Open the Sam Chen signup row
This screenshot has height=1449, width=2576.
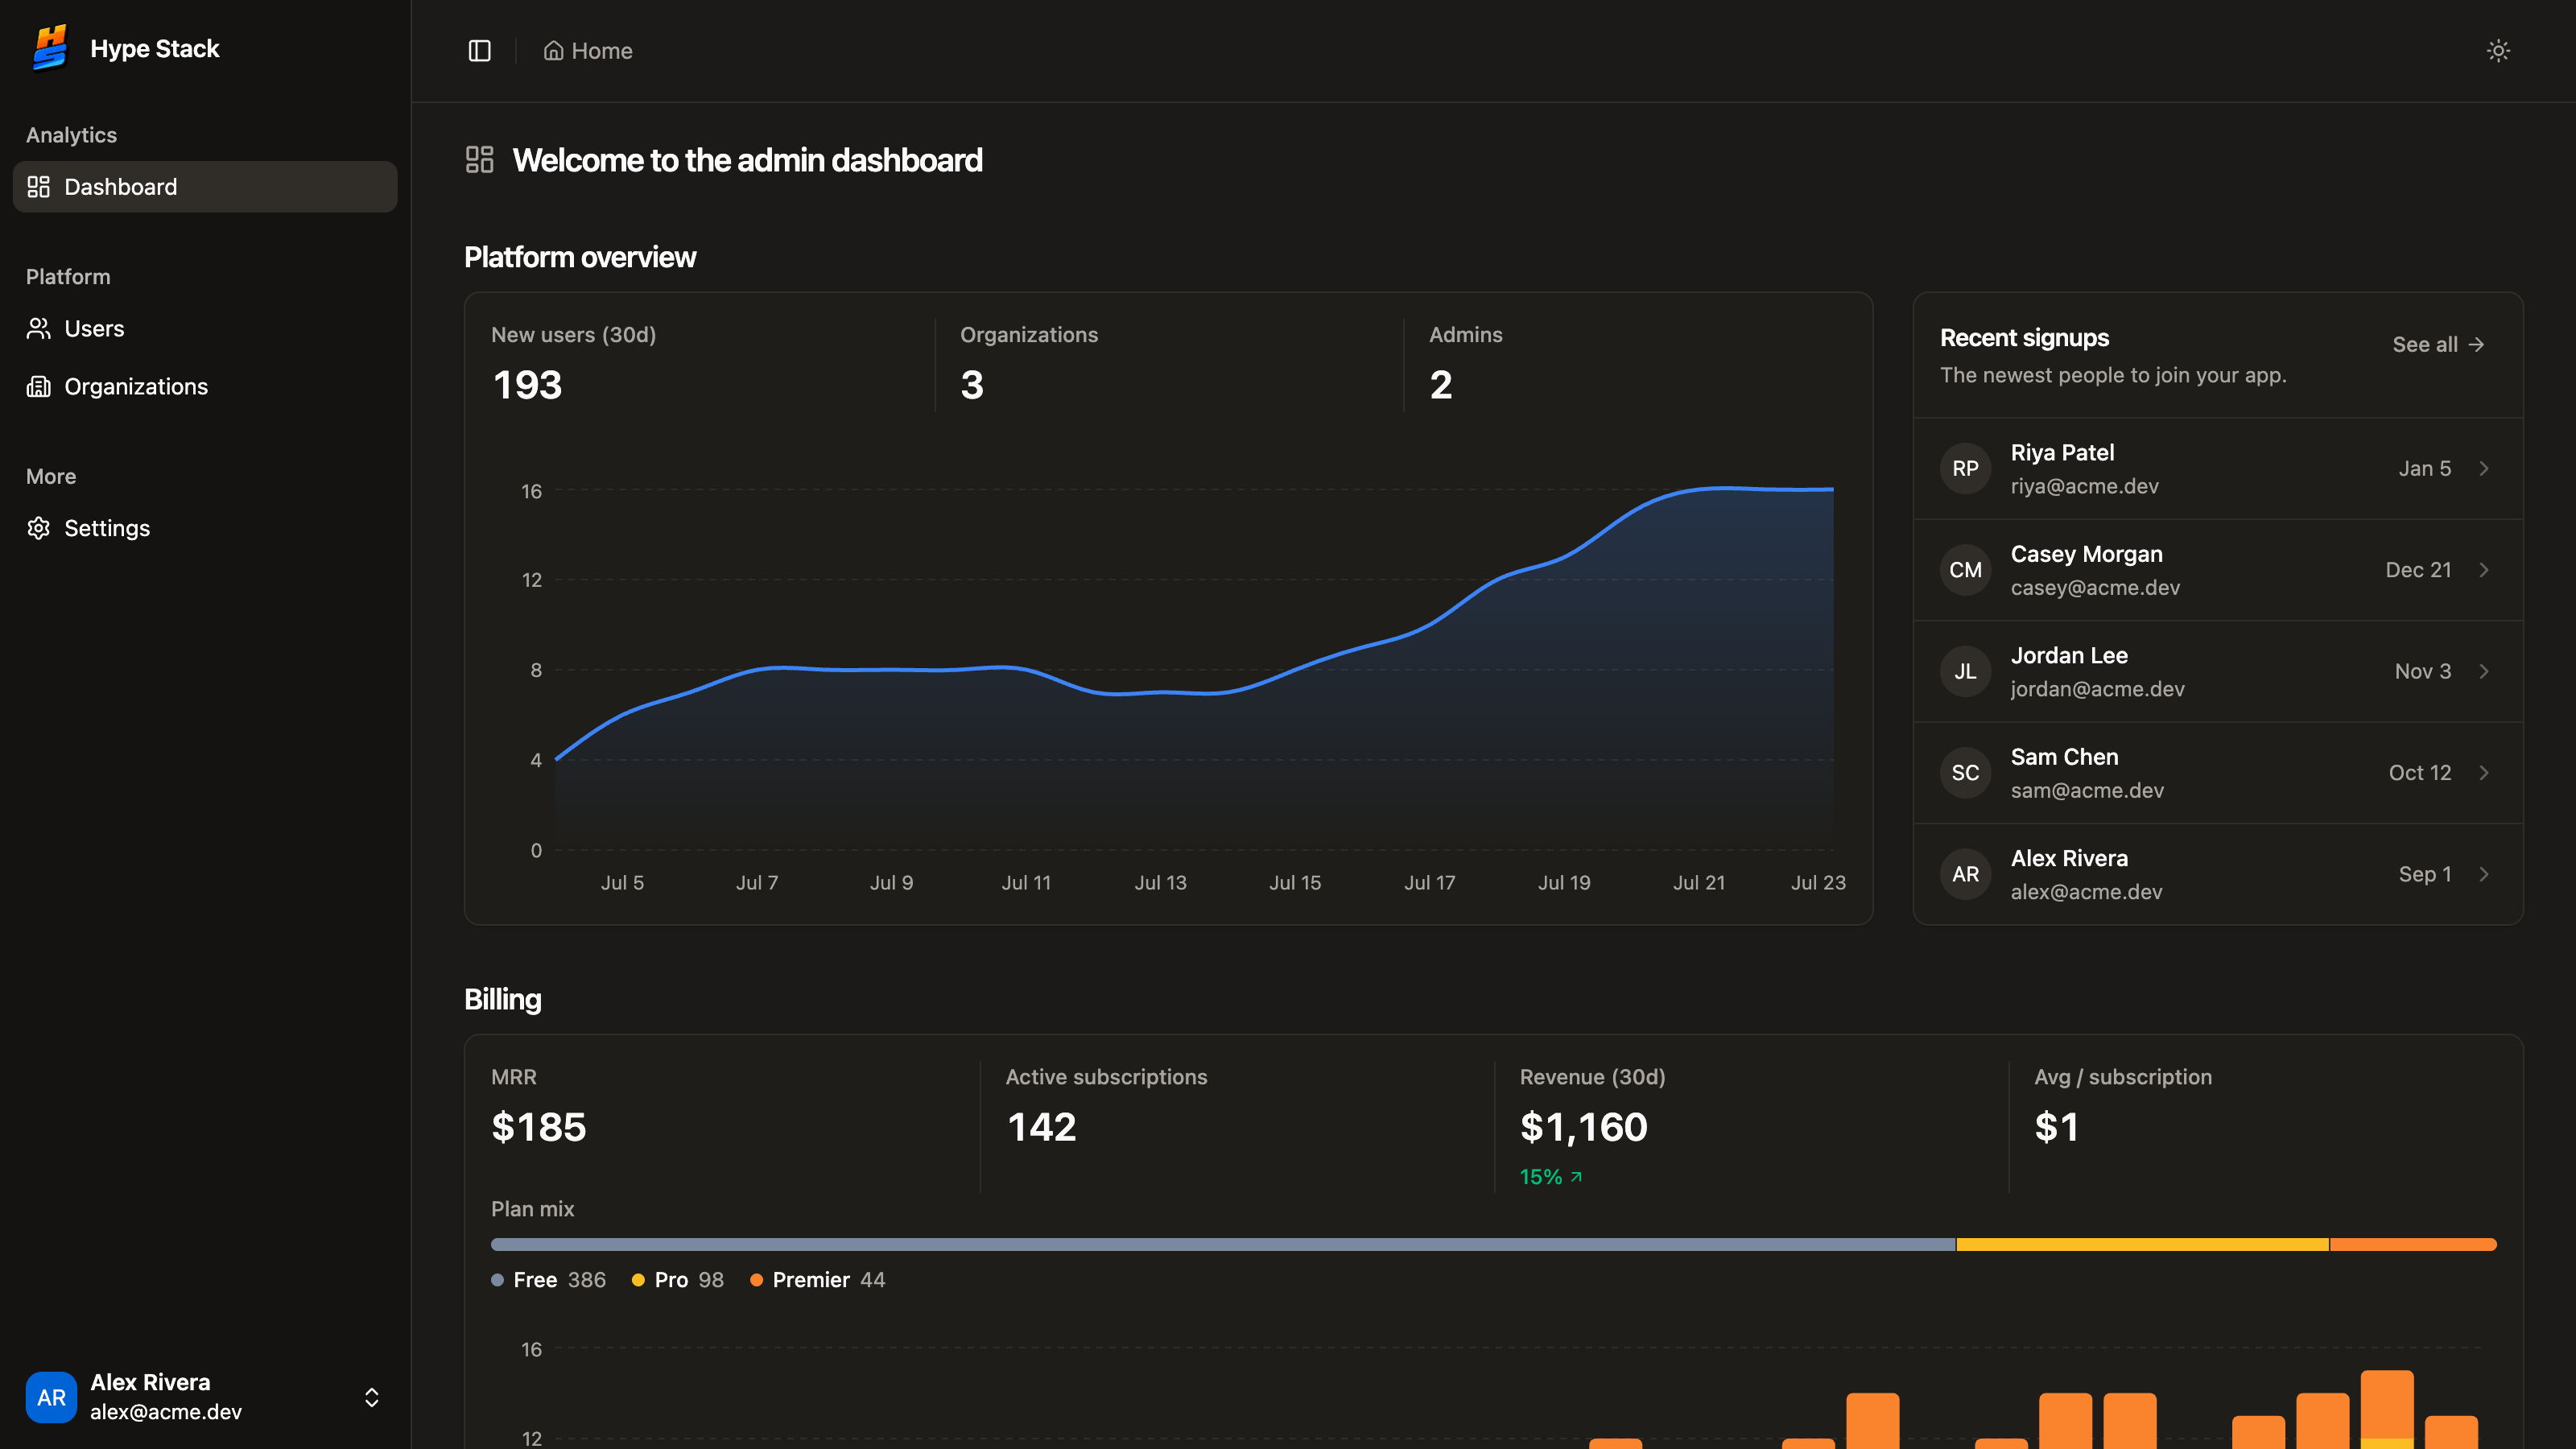click(x=2218, y=773)
